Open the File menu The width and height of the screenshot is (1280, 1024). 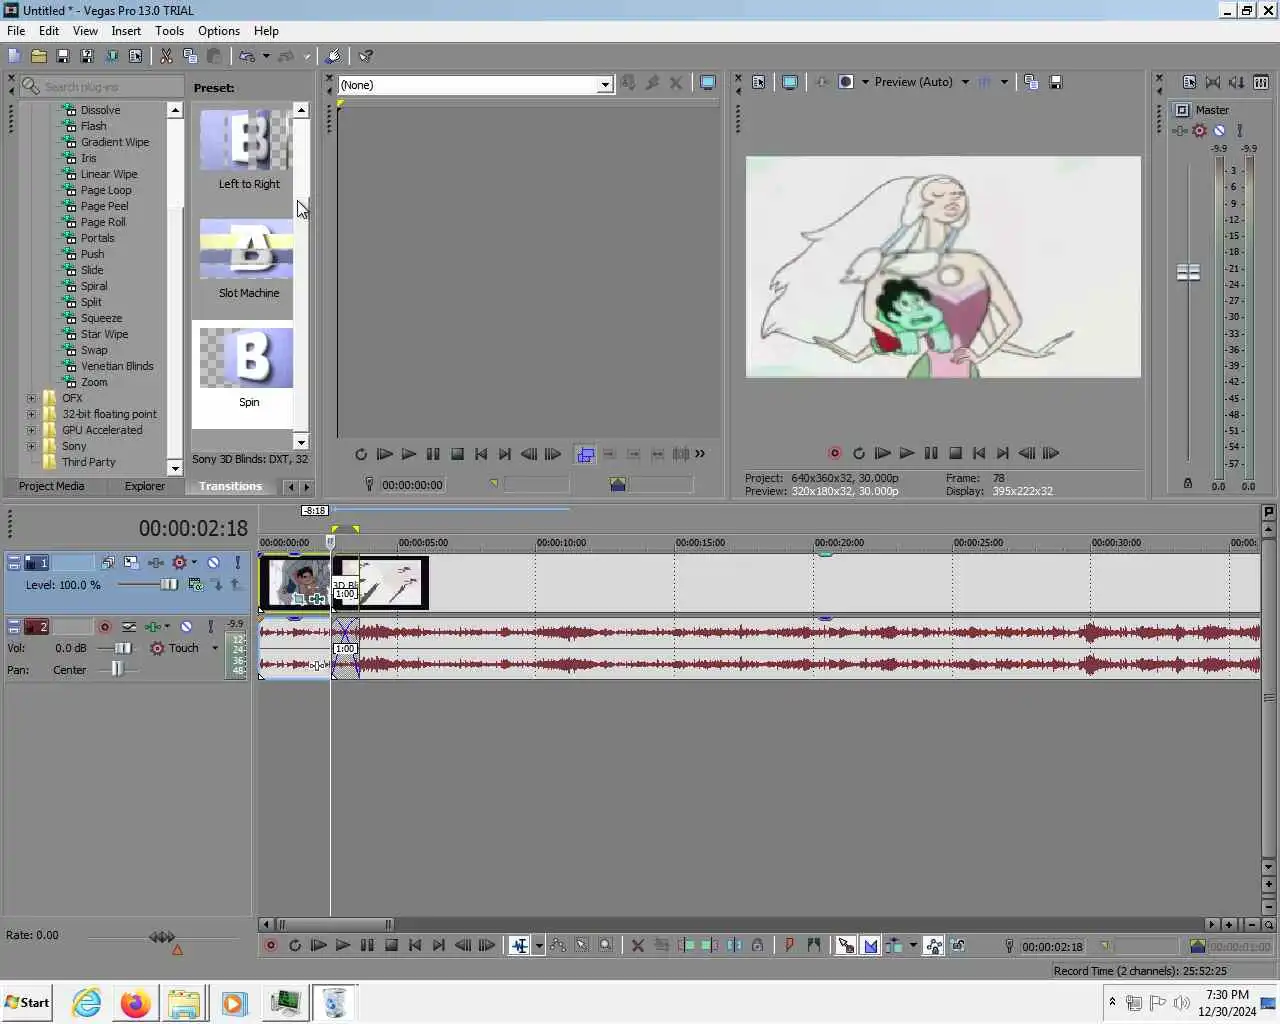pos(16,31)
